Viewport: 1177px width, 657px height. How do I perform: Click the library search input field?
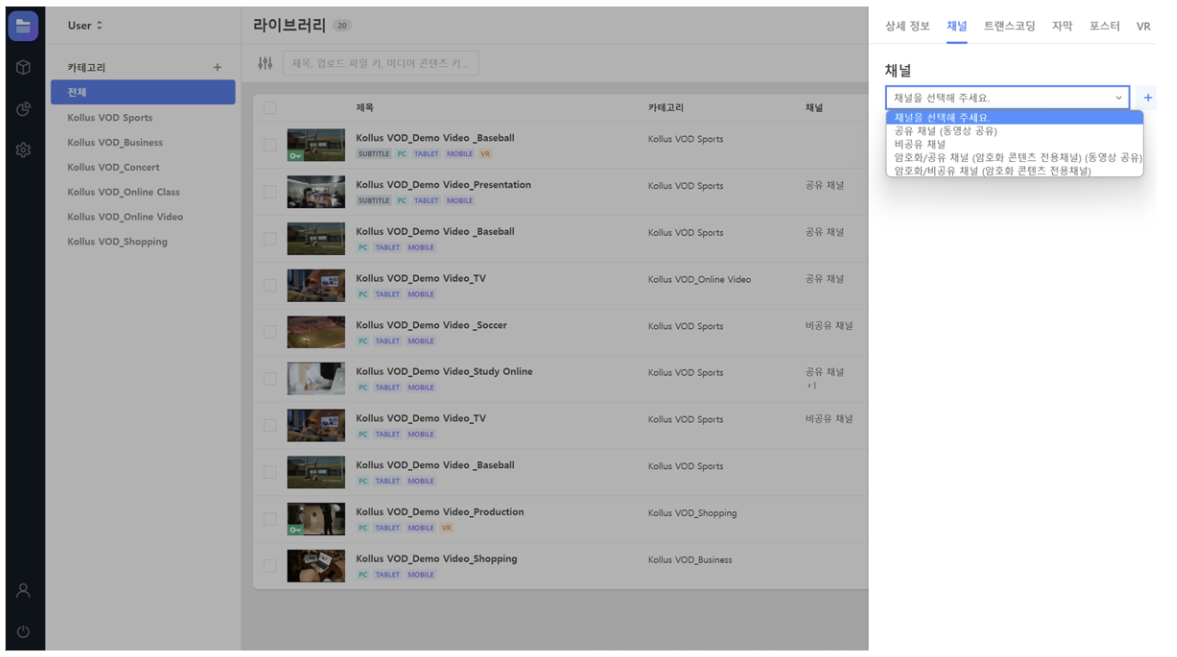pyautogui.click(x=380, y=64)
